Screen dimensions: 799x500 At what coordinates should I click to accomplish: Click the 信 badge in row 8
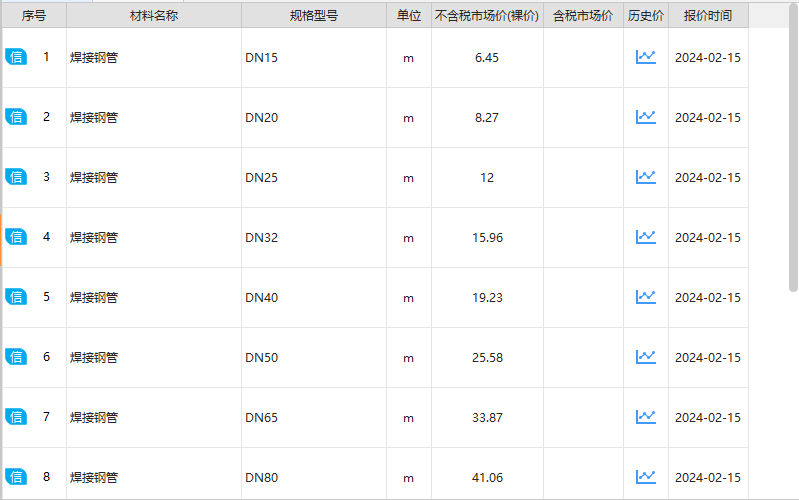[x=16, y=477]
